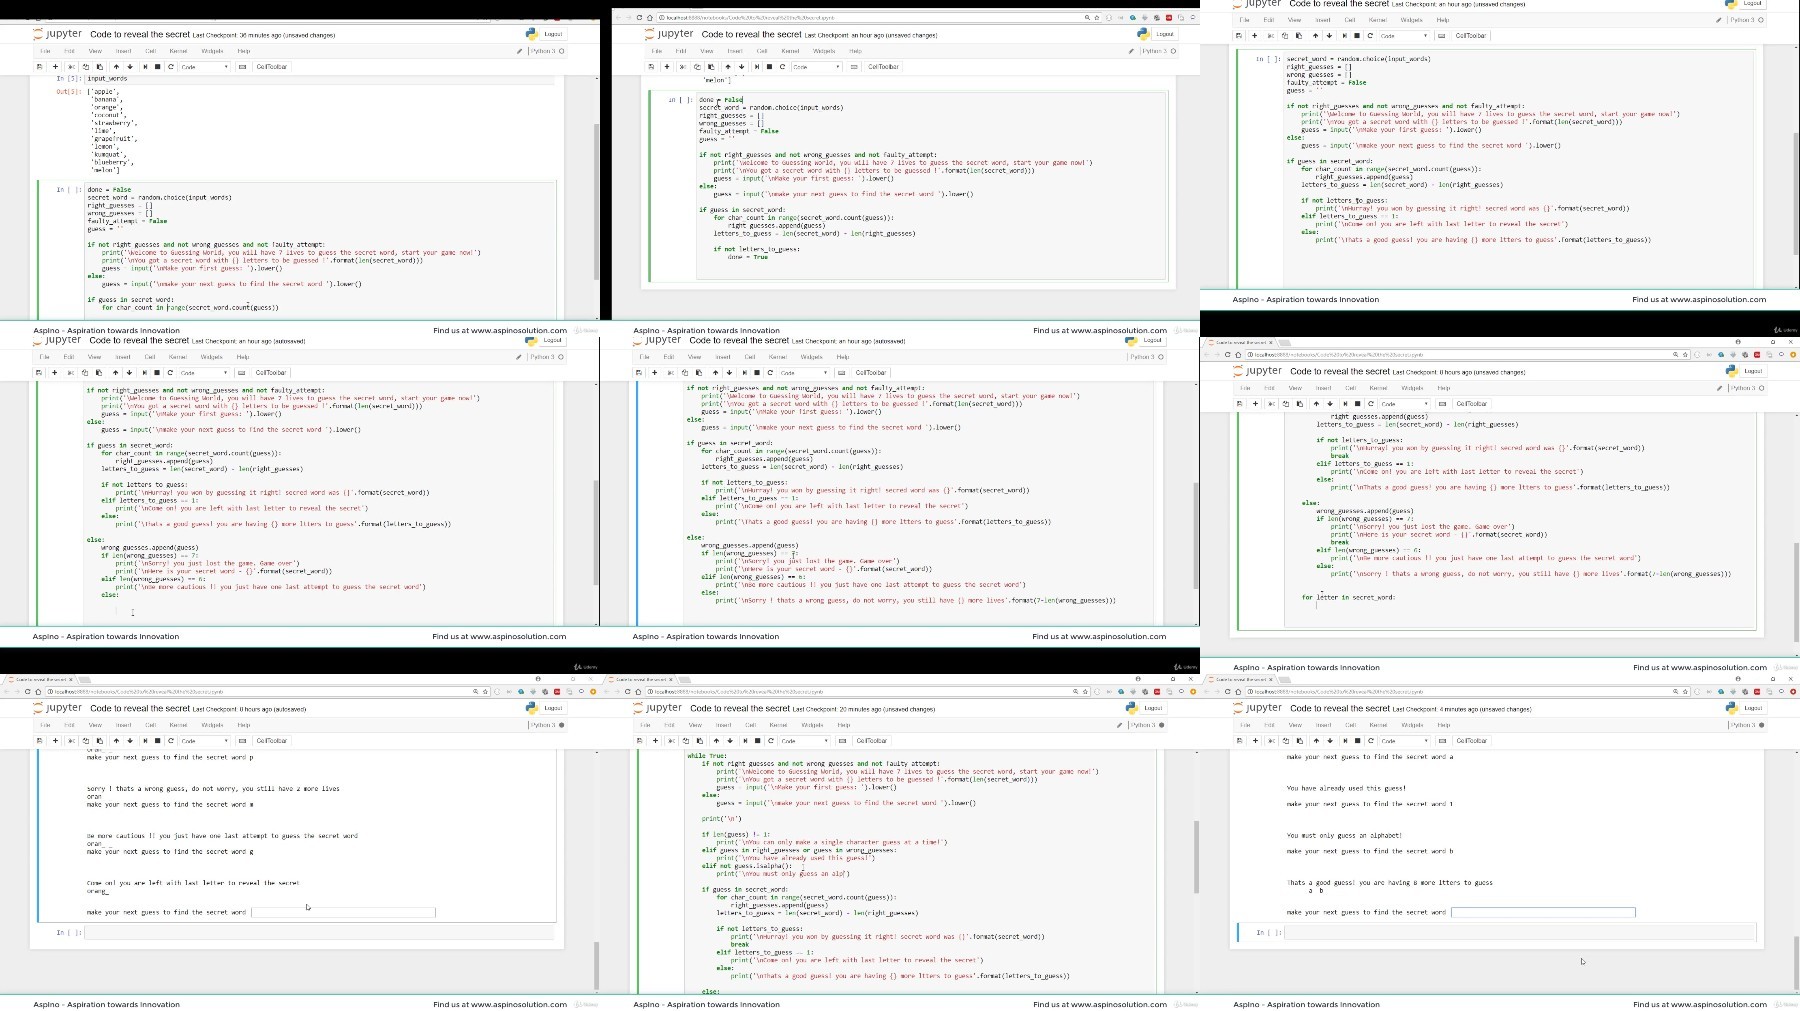1800x1011 pixels.
Task: Open Insert menu in the bottom-left notebook
Action: tap(123, 725)
